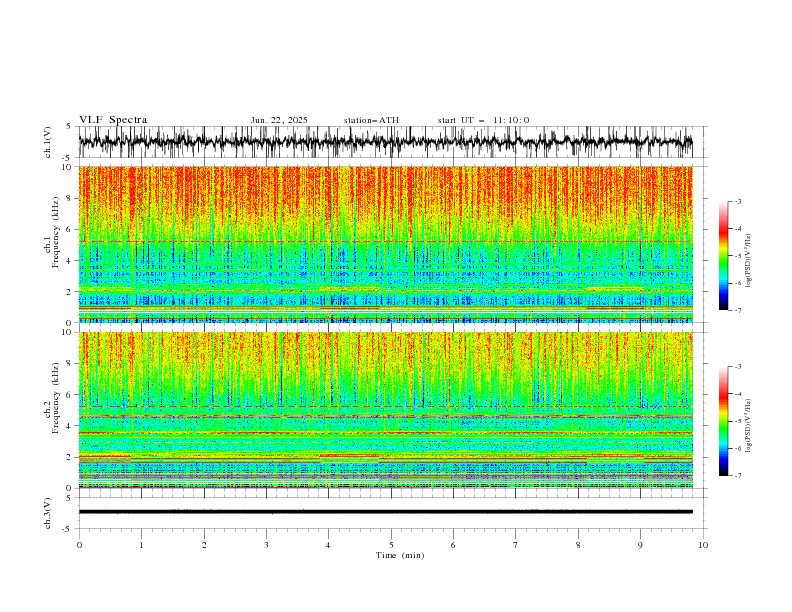
Task: Click the time axis tick label "0"
Action: [79, 545]
